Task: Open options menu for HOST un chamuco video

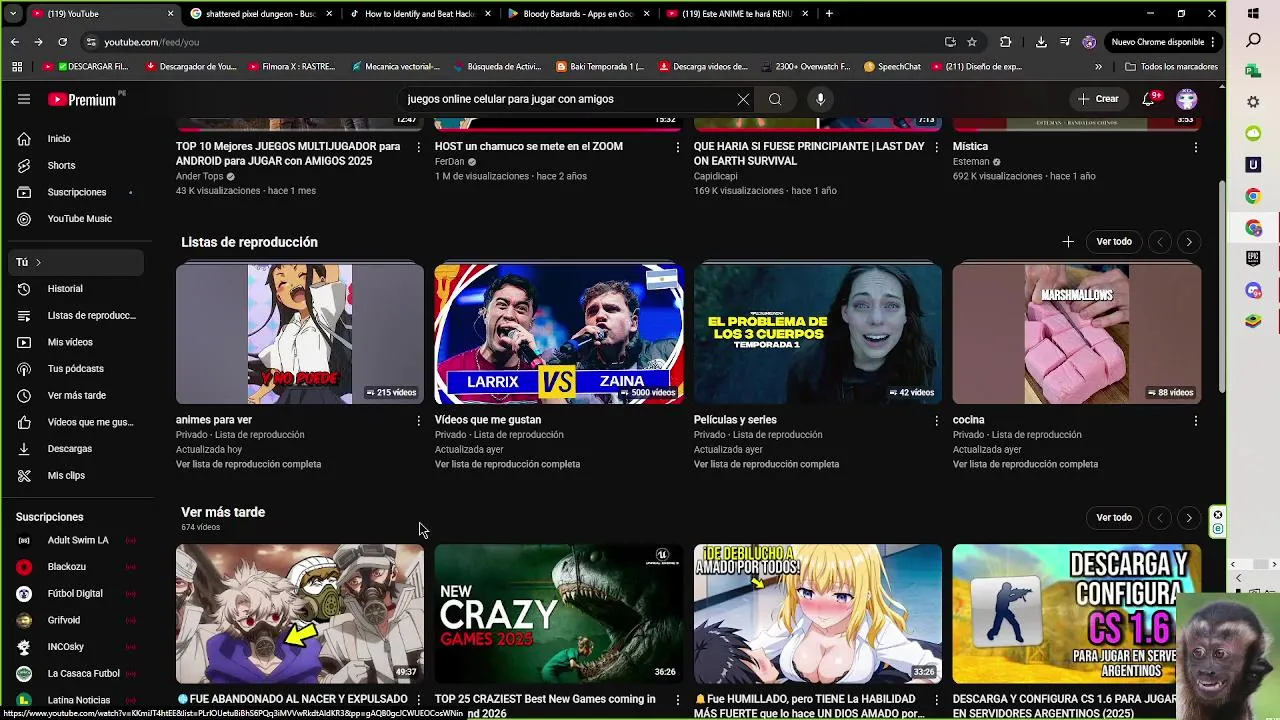Action: [678, 147]
